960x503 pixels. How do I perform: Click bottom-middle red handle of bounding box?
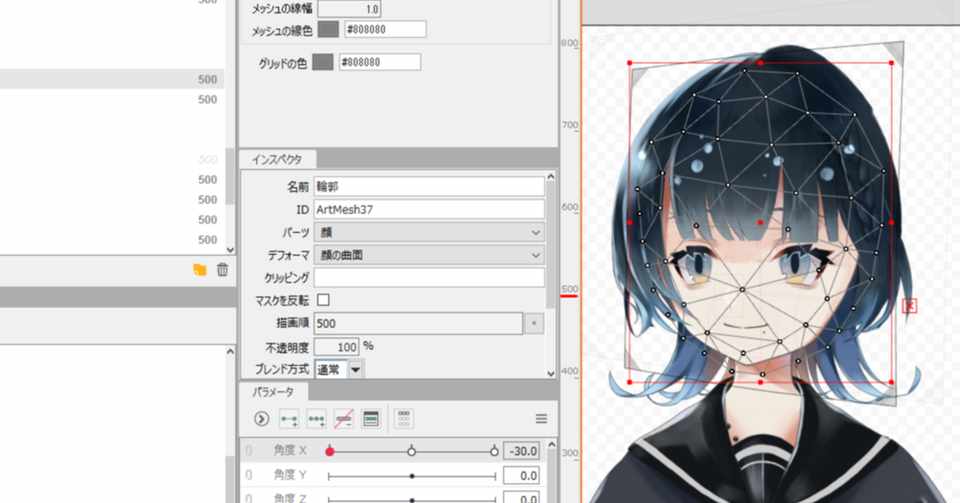tap(760, 382)
